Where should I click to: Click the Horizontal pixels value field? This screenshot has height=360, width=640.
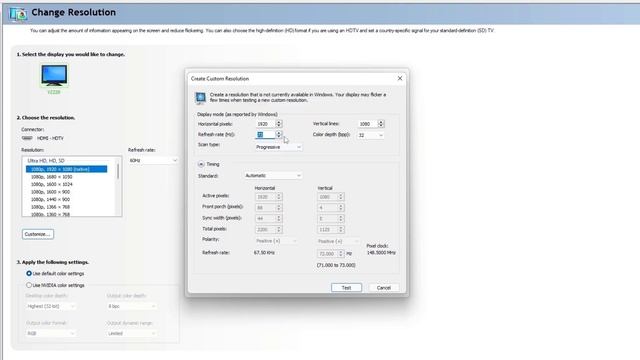point(265,124)
